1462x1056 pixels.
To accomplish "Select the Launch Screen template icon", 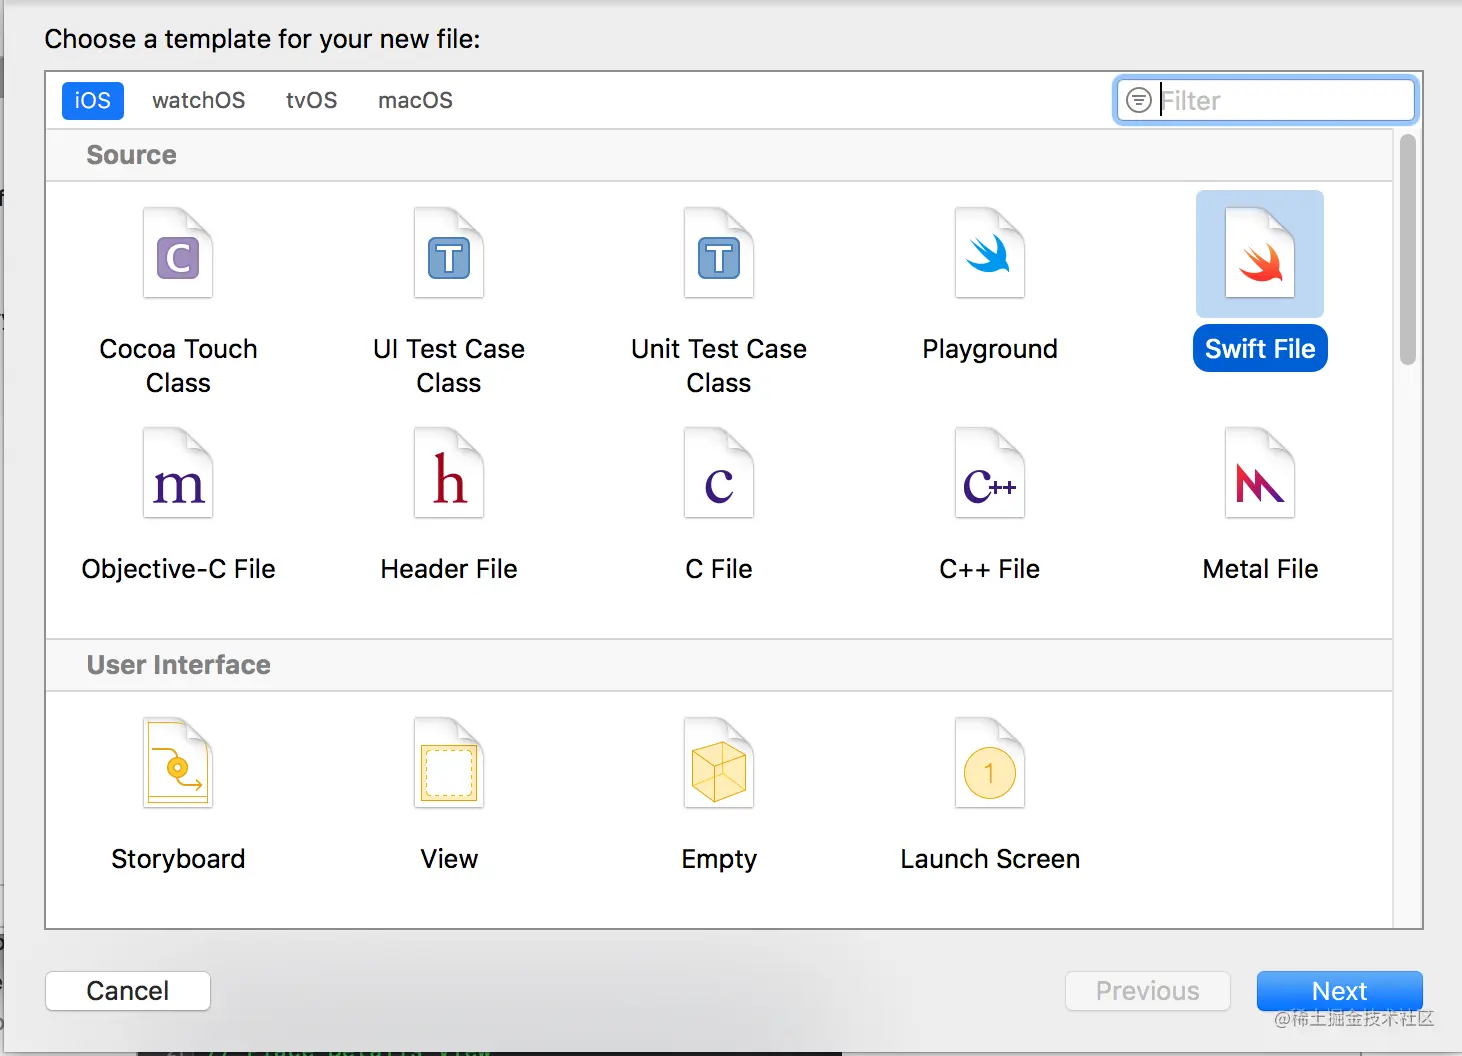I will [990, 763].
